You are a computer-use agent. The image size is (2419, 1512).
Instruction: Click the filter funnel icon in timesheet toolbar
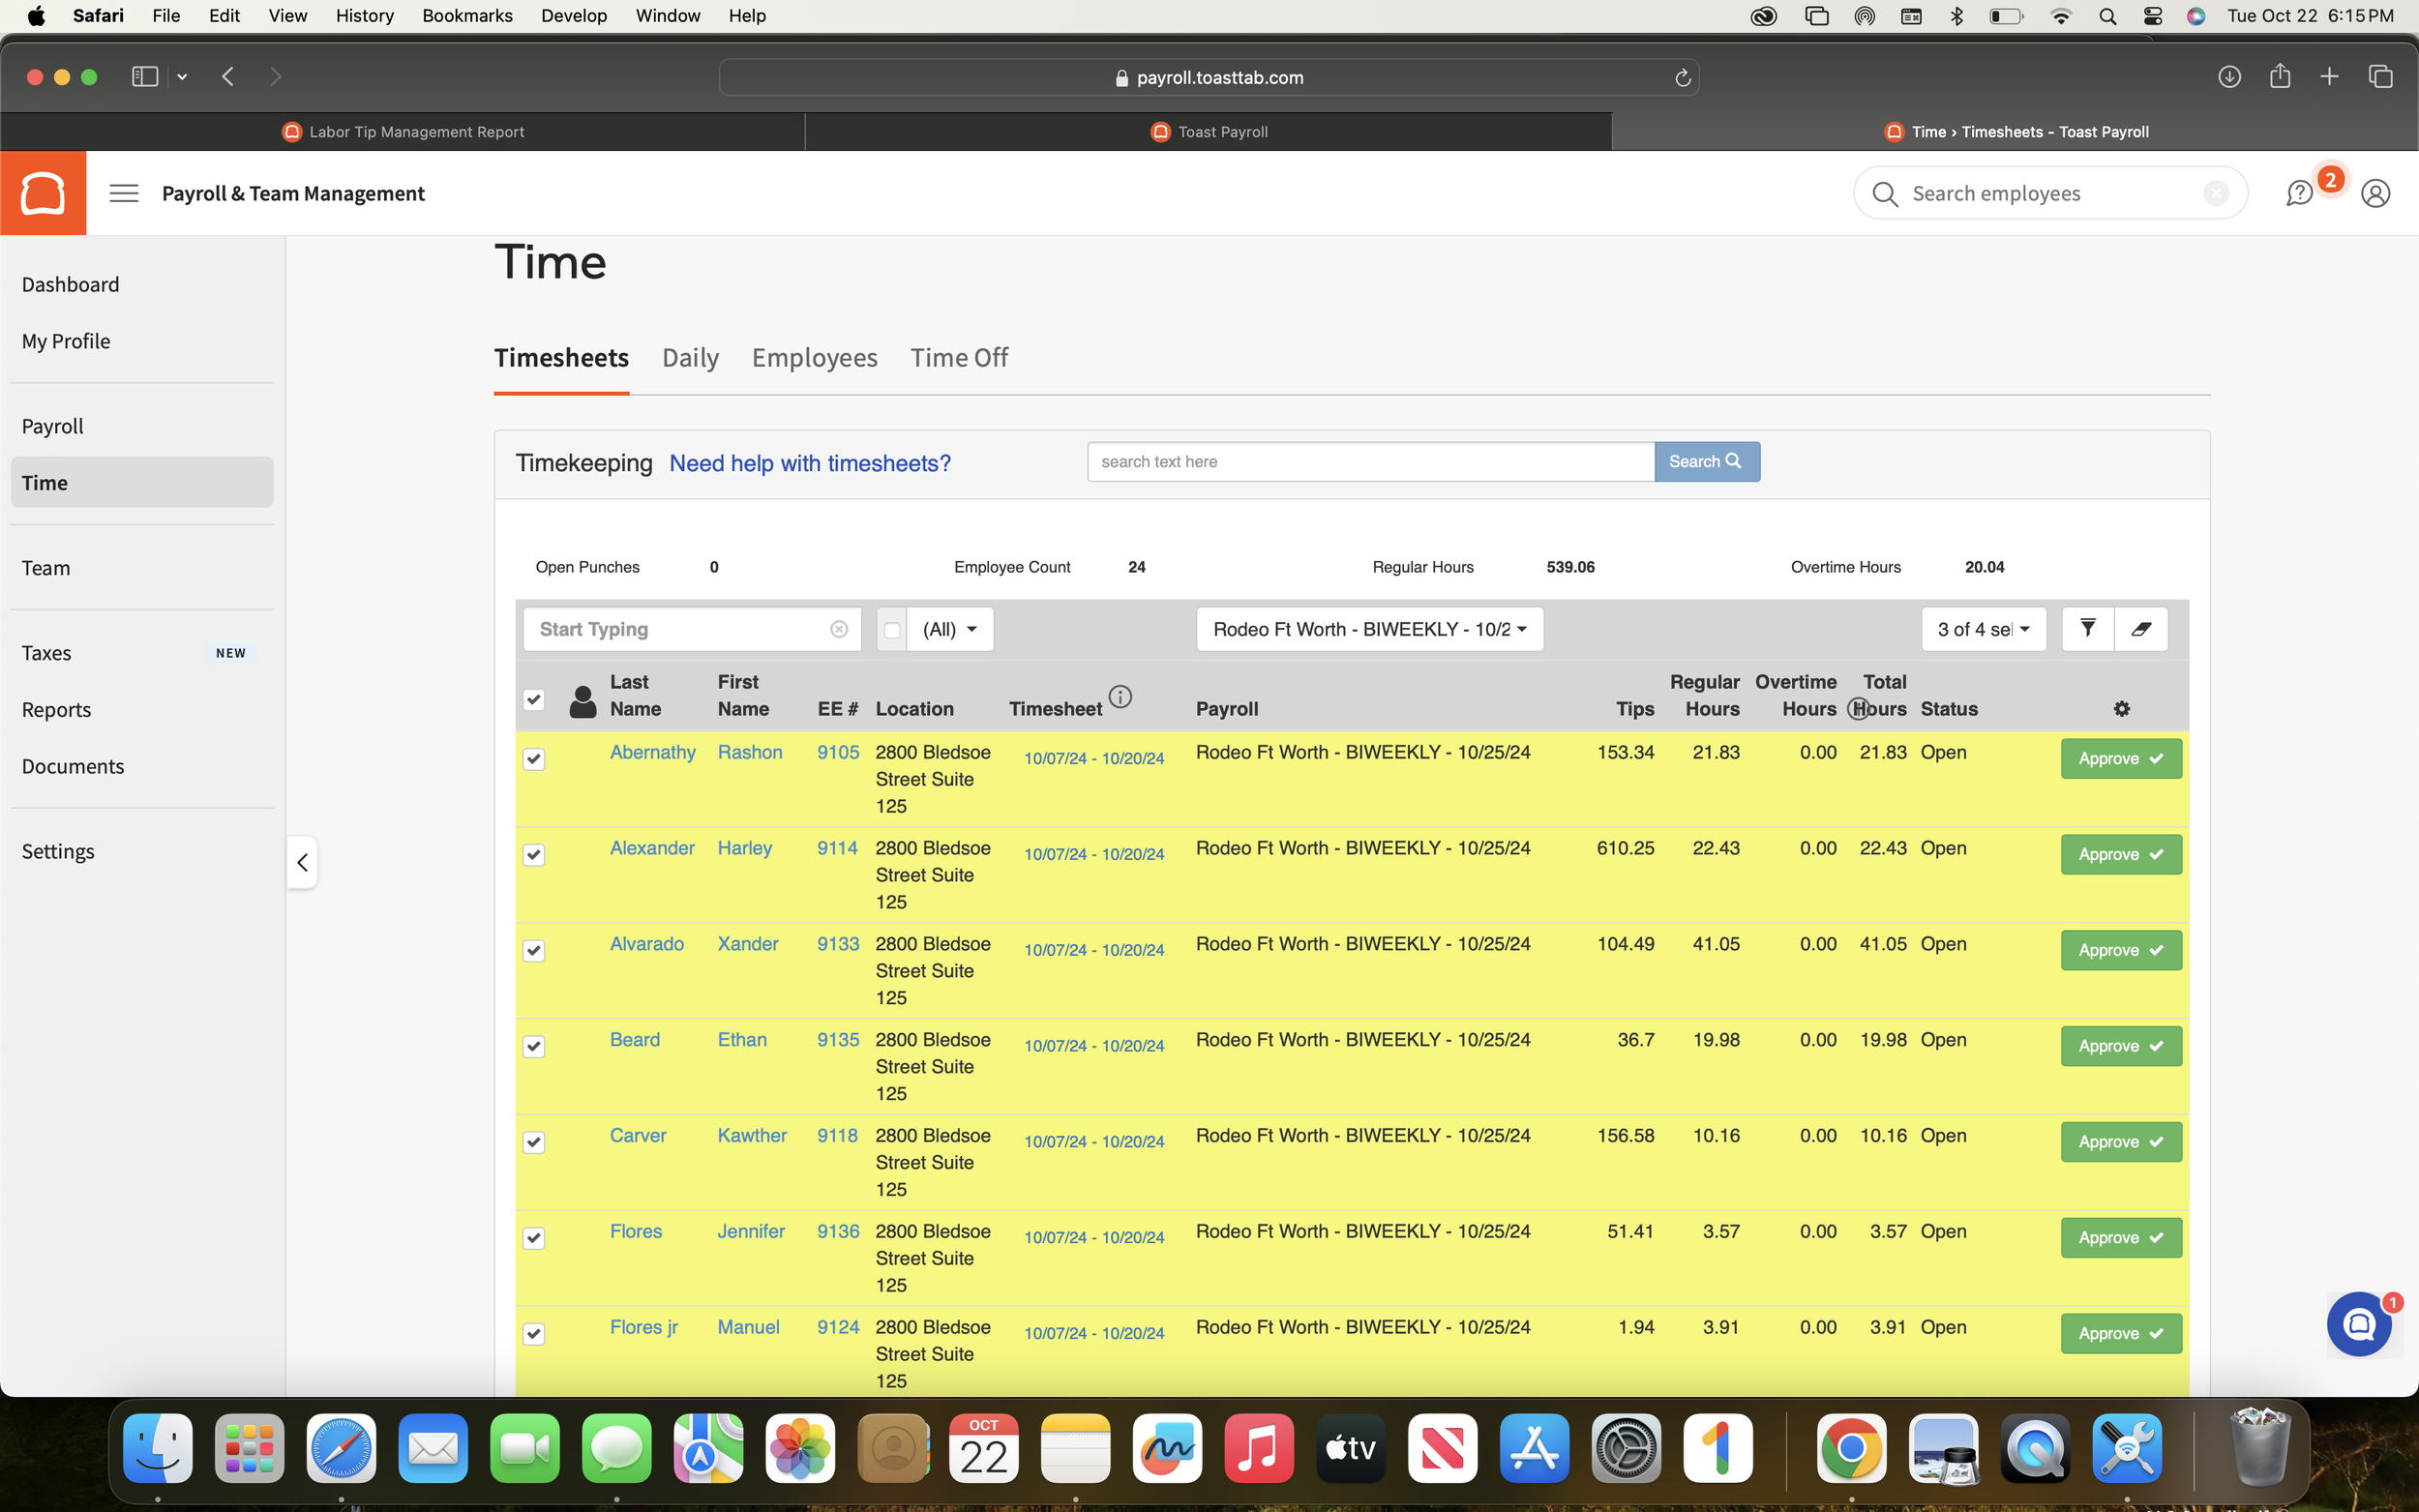click(2087, 628)
